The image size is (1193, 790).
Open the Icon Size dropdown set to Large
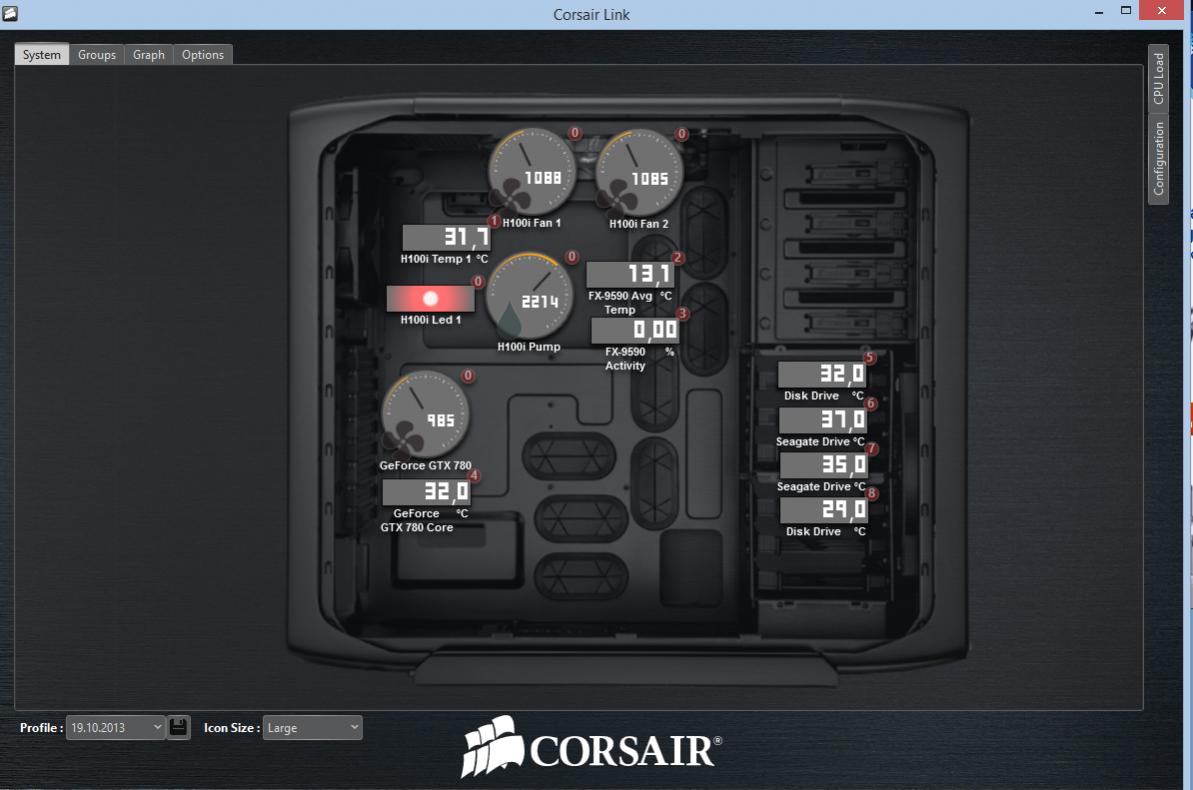(x=312, y=728)
